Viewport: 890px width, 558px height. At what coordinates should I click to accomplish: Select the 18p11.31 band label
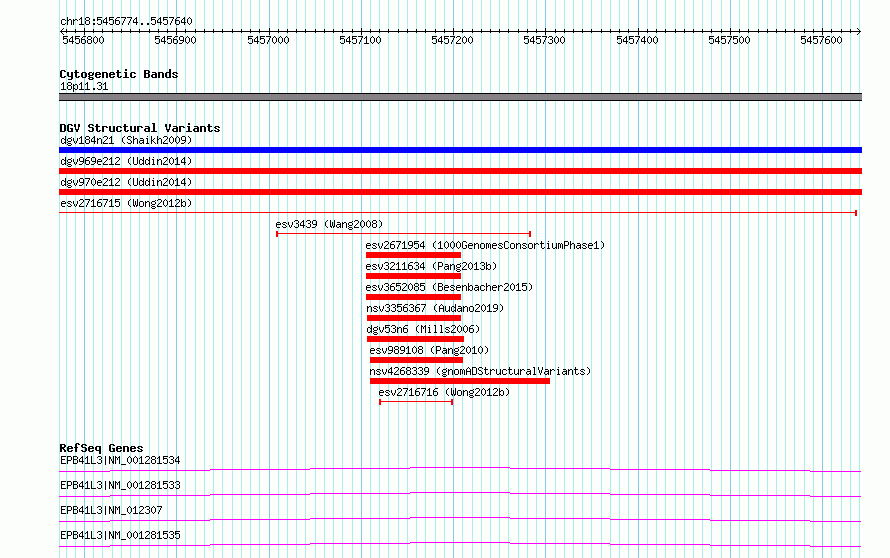[84, 86]
